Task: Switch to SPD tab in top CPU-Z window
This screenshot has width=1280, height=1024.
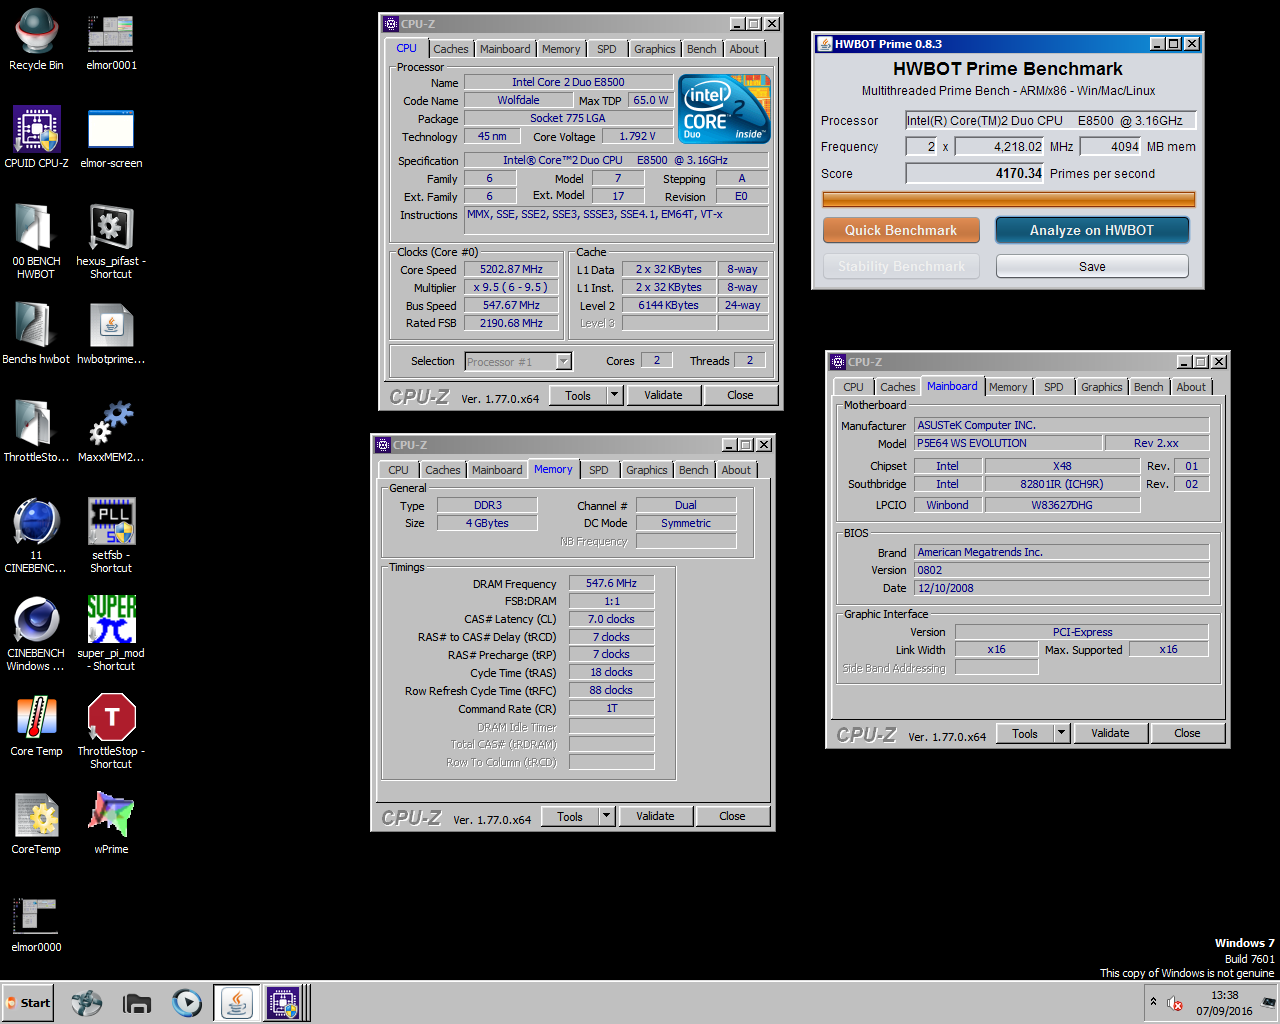Action: [x=607, y=49]
